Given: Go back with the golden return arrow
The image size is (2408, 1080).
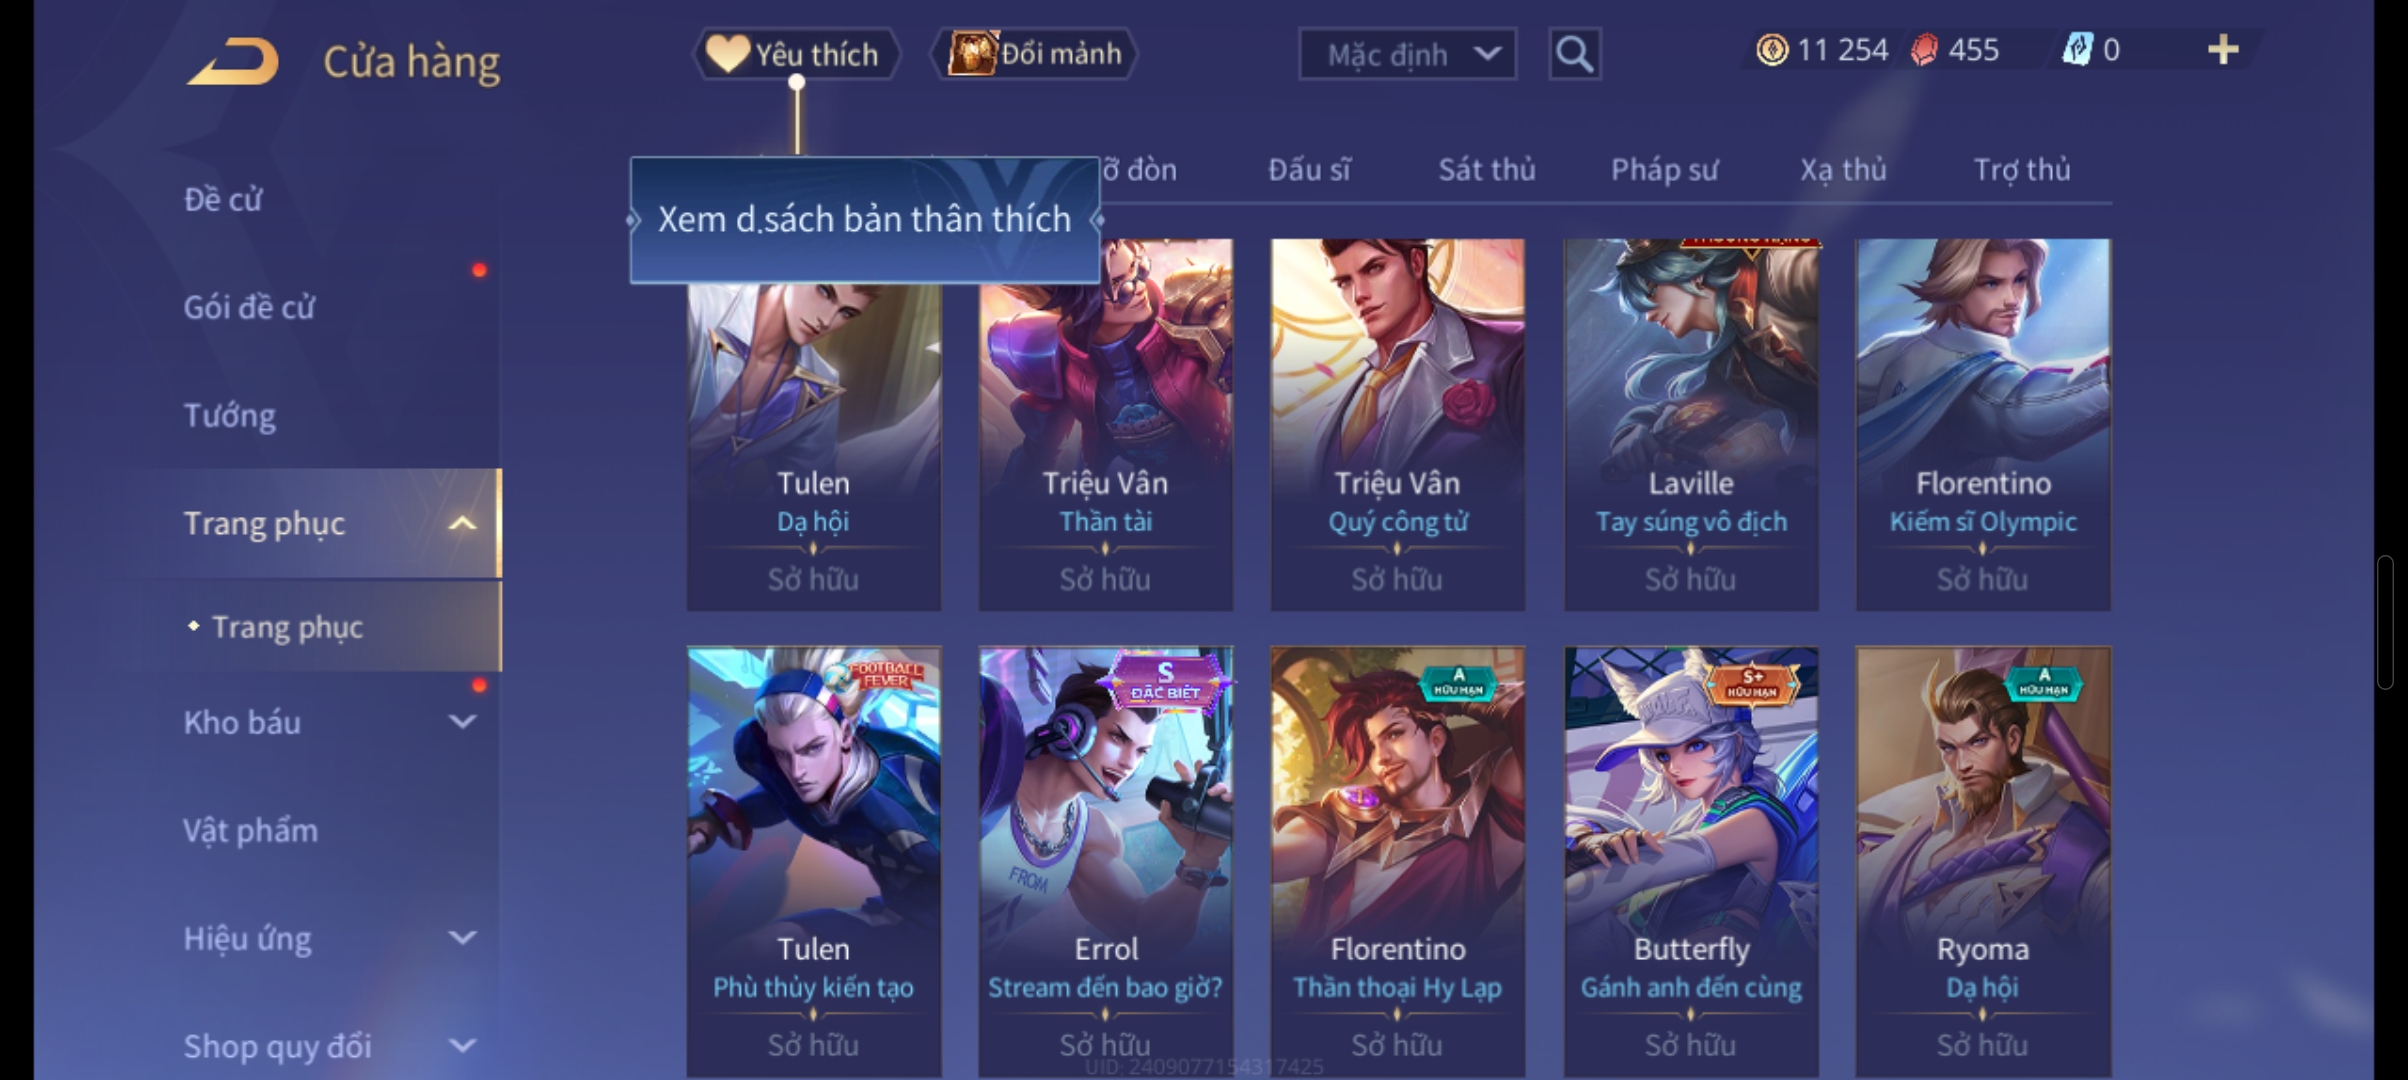Looking at the screenshot, I should click(x=232, y=61).
